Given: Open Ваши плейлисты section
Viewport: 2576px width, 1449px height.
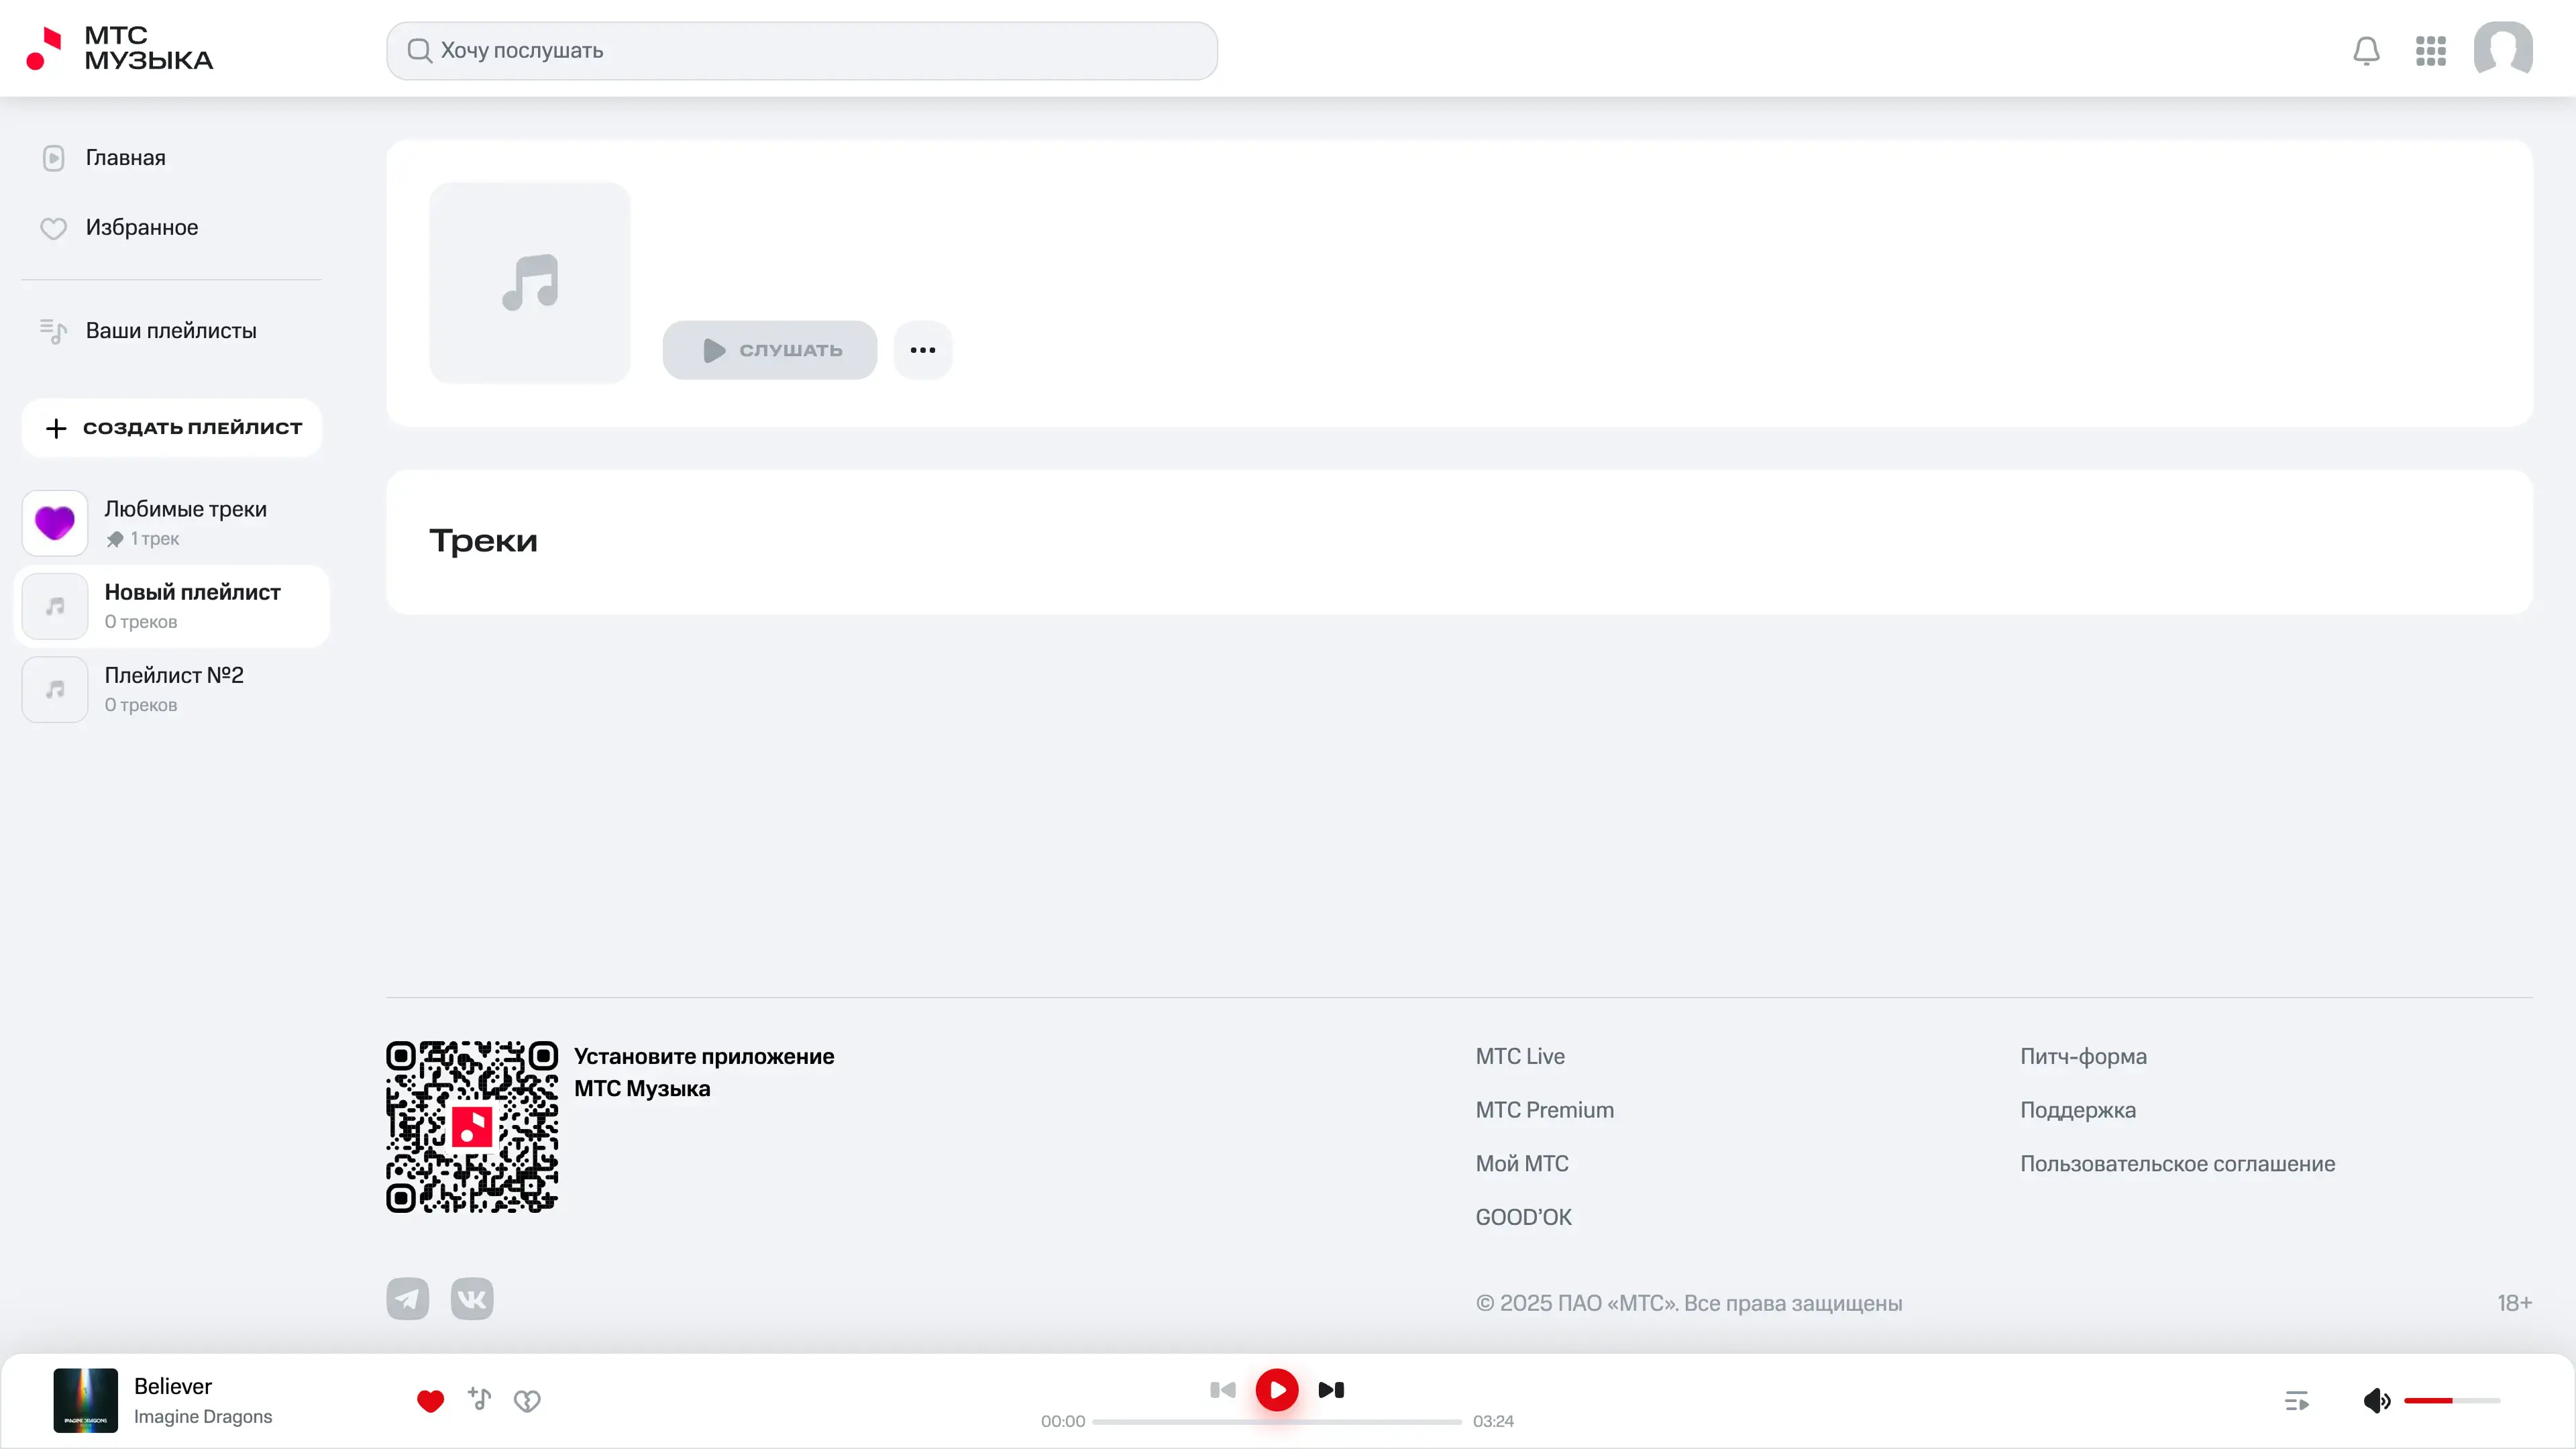Looking at the screenshot, I should pos(170,331).
